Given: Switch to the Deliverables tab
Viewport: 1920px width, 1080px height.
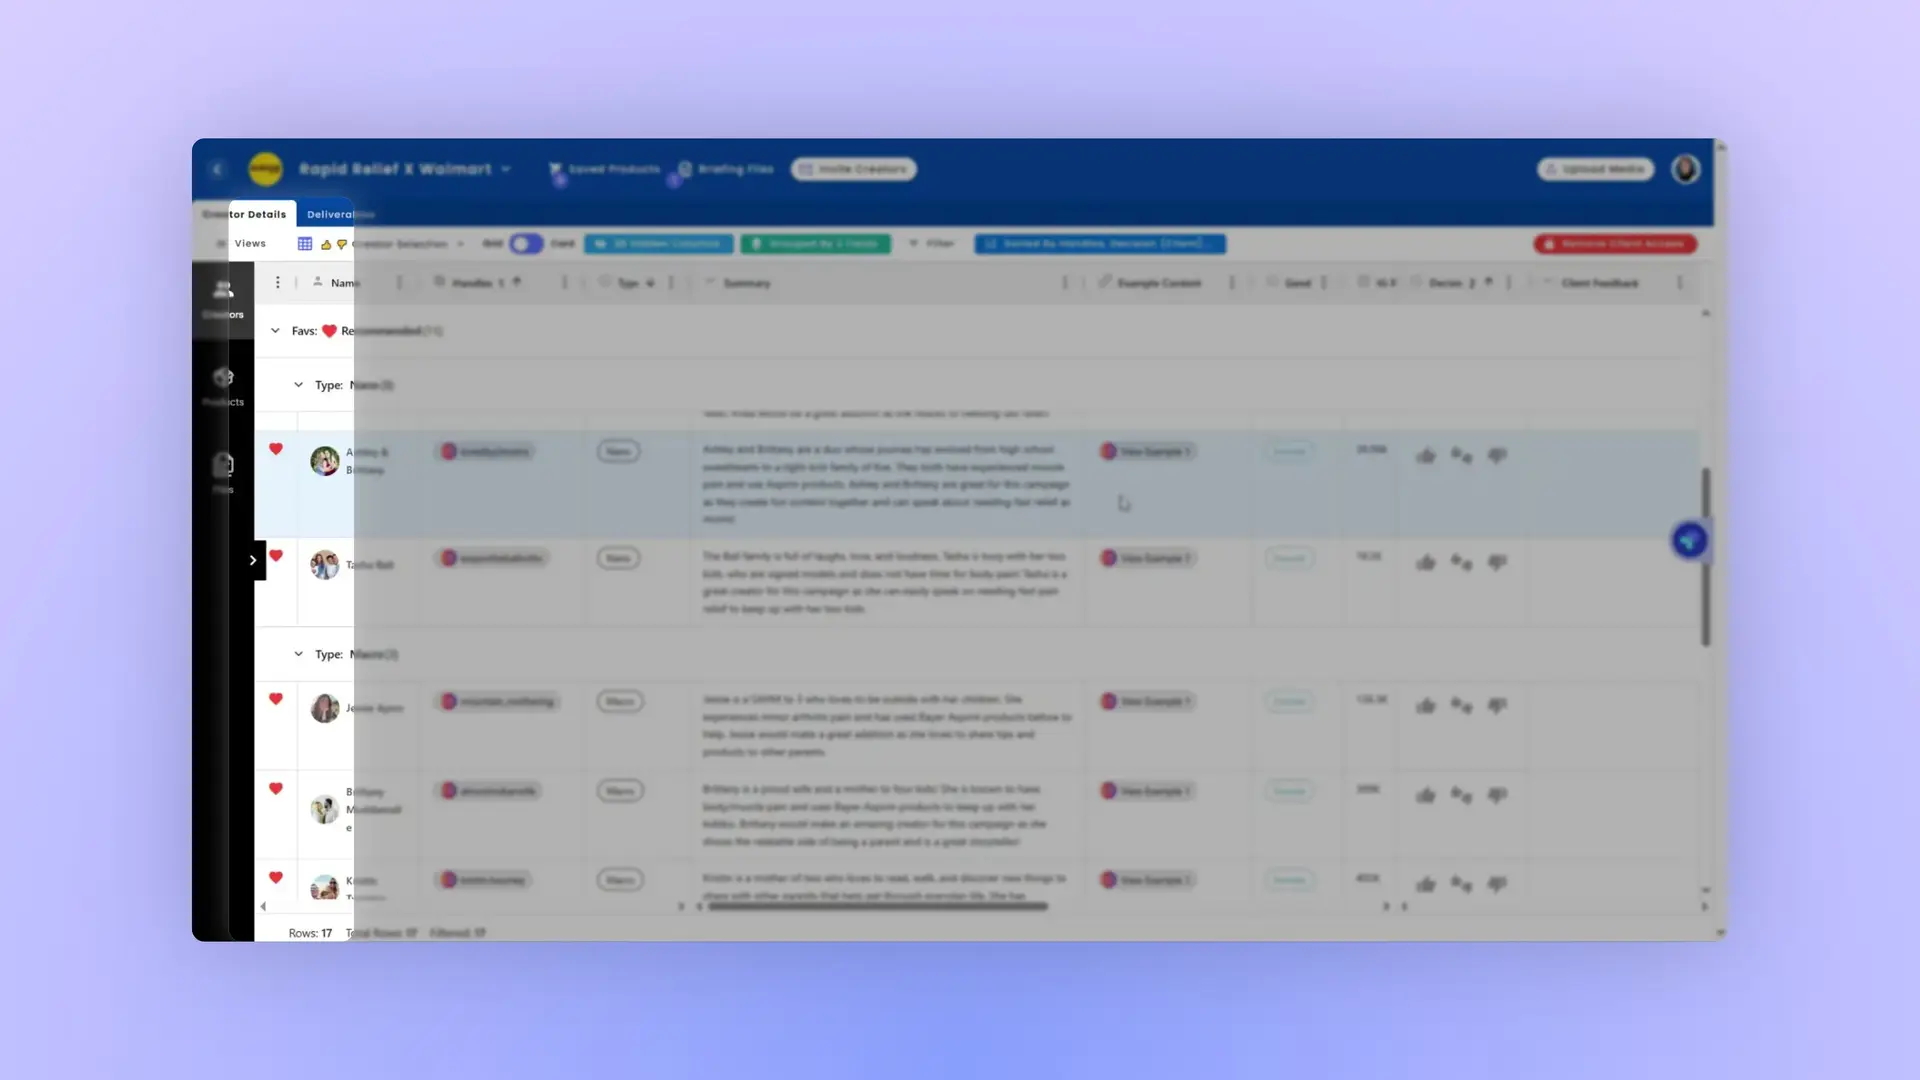Looking at the screenshot, I should 338,213.
